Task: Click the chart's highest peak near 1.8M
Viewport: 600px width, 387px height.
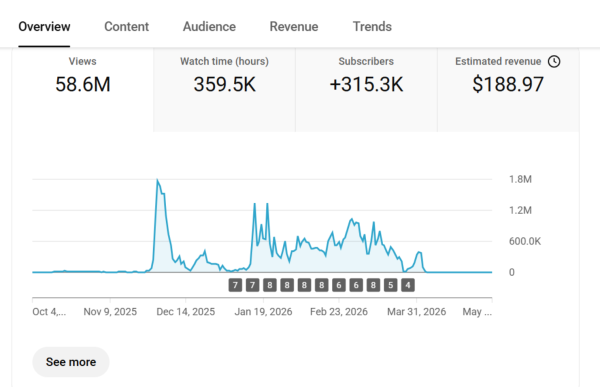Action: [x=157, y=180]
